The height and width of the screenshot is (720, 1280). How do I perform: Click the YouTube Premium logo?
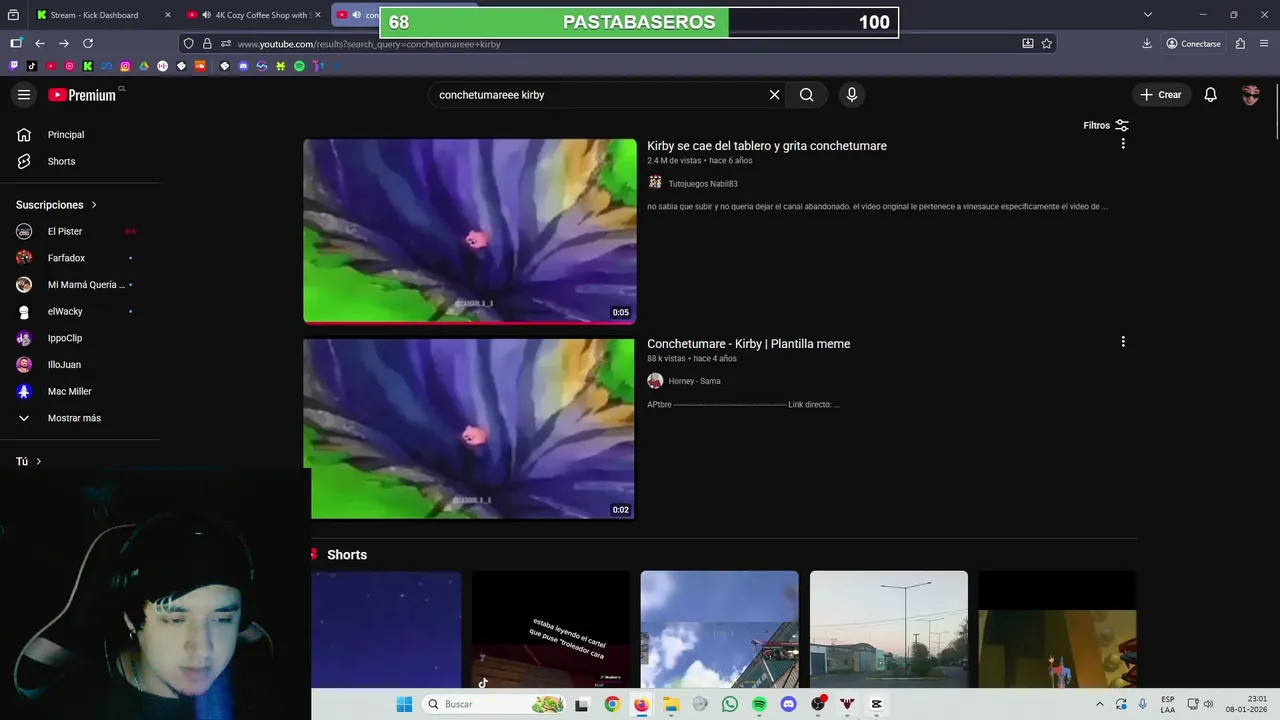click(x=83, y=95)
